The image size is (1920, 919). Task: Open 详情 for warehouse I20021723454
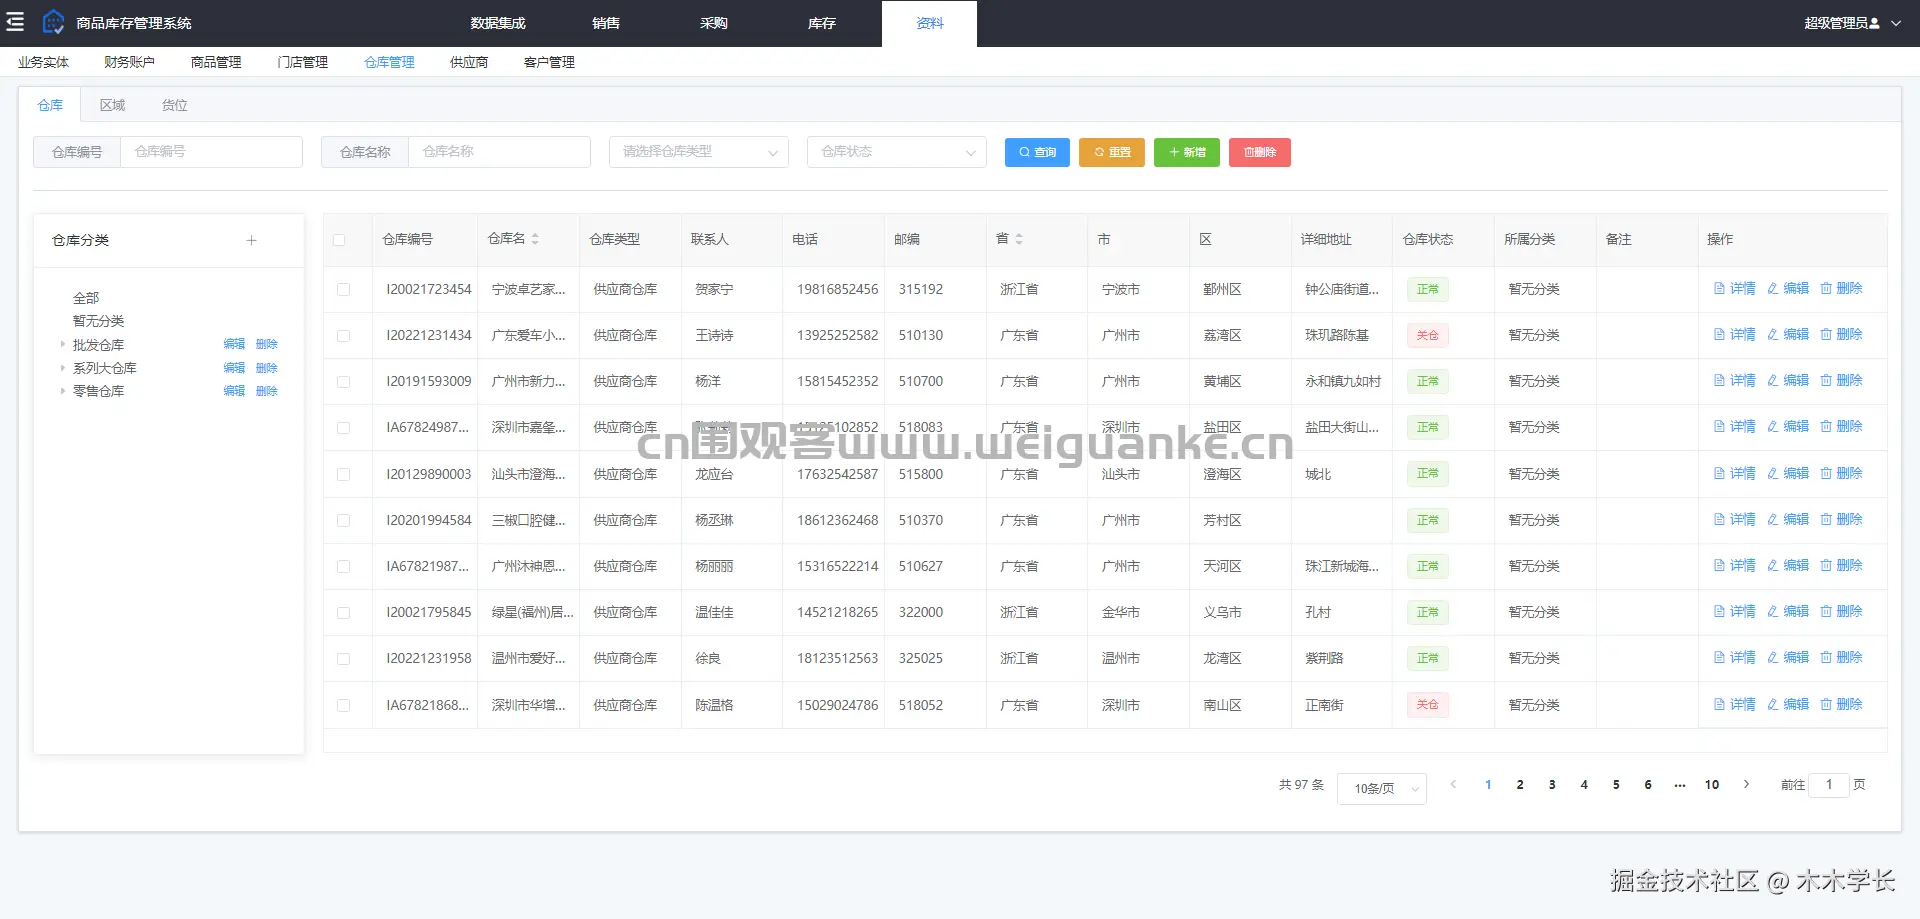[1735, 289]
